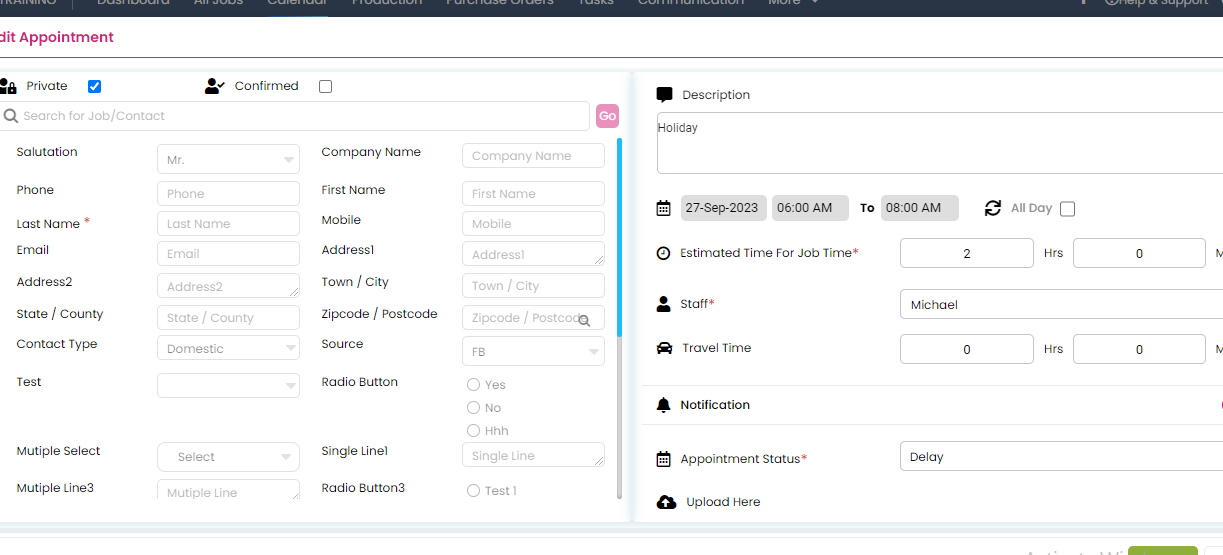
Task: Click the Notification bell icon
Action: click(x=663, y=405)
